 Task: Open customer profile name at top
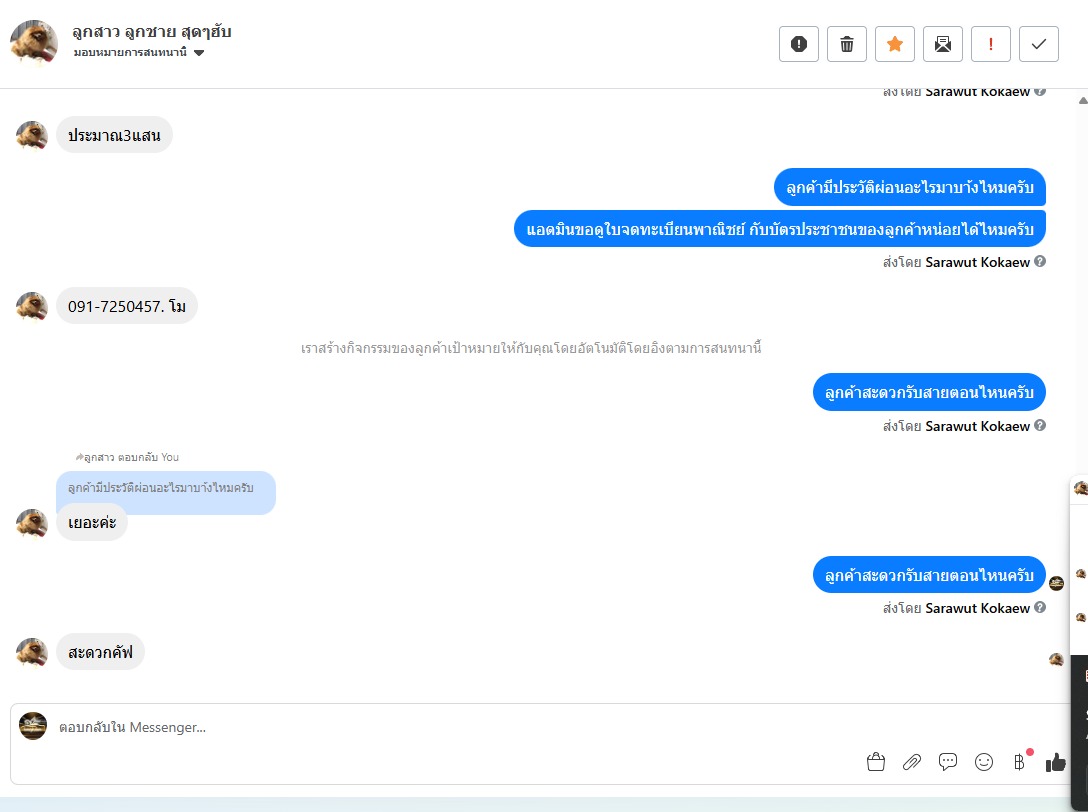(x=152, y=32)
